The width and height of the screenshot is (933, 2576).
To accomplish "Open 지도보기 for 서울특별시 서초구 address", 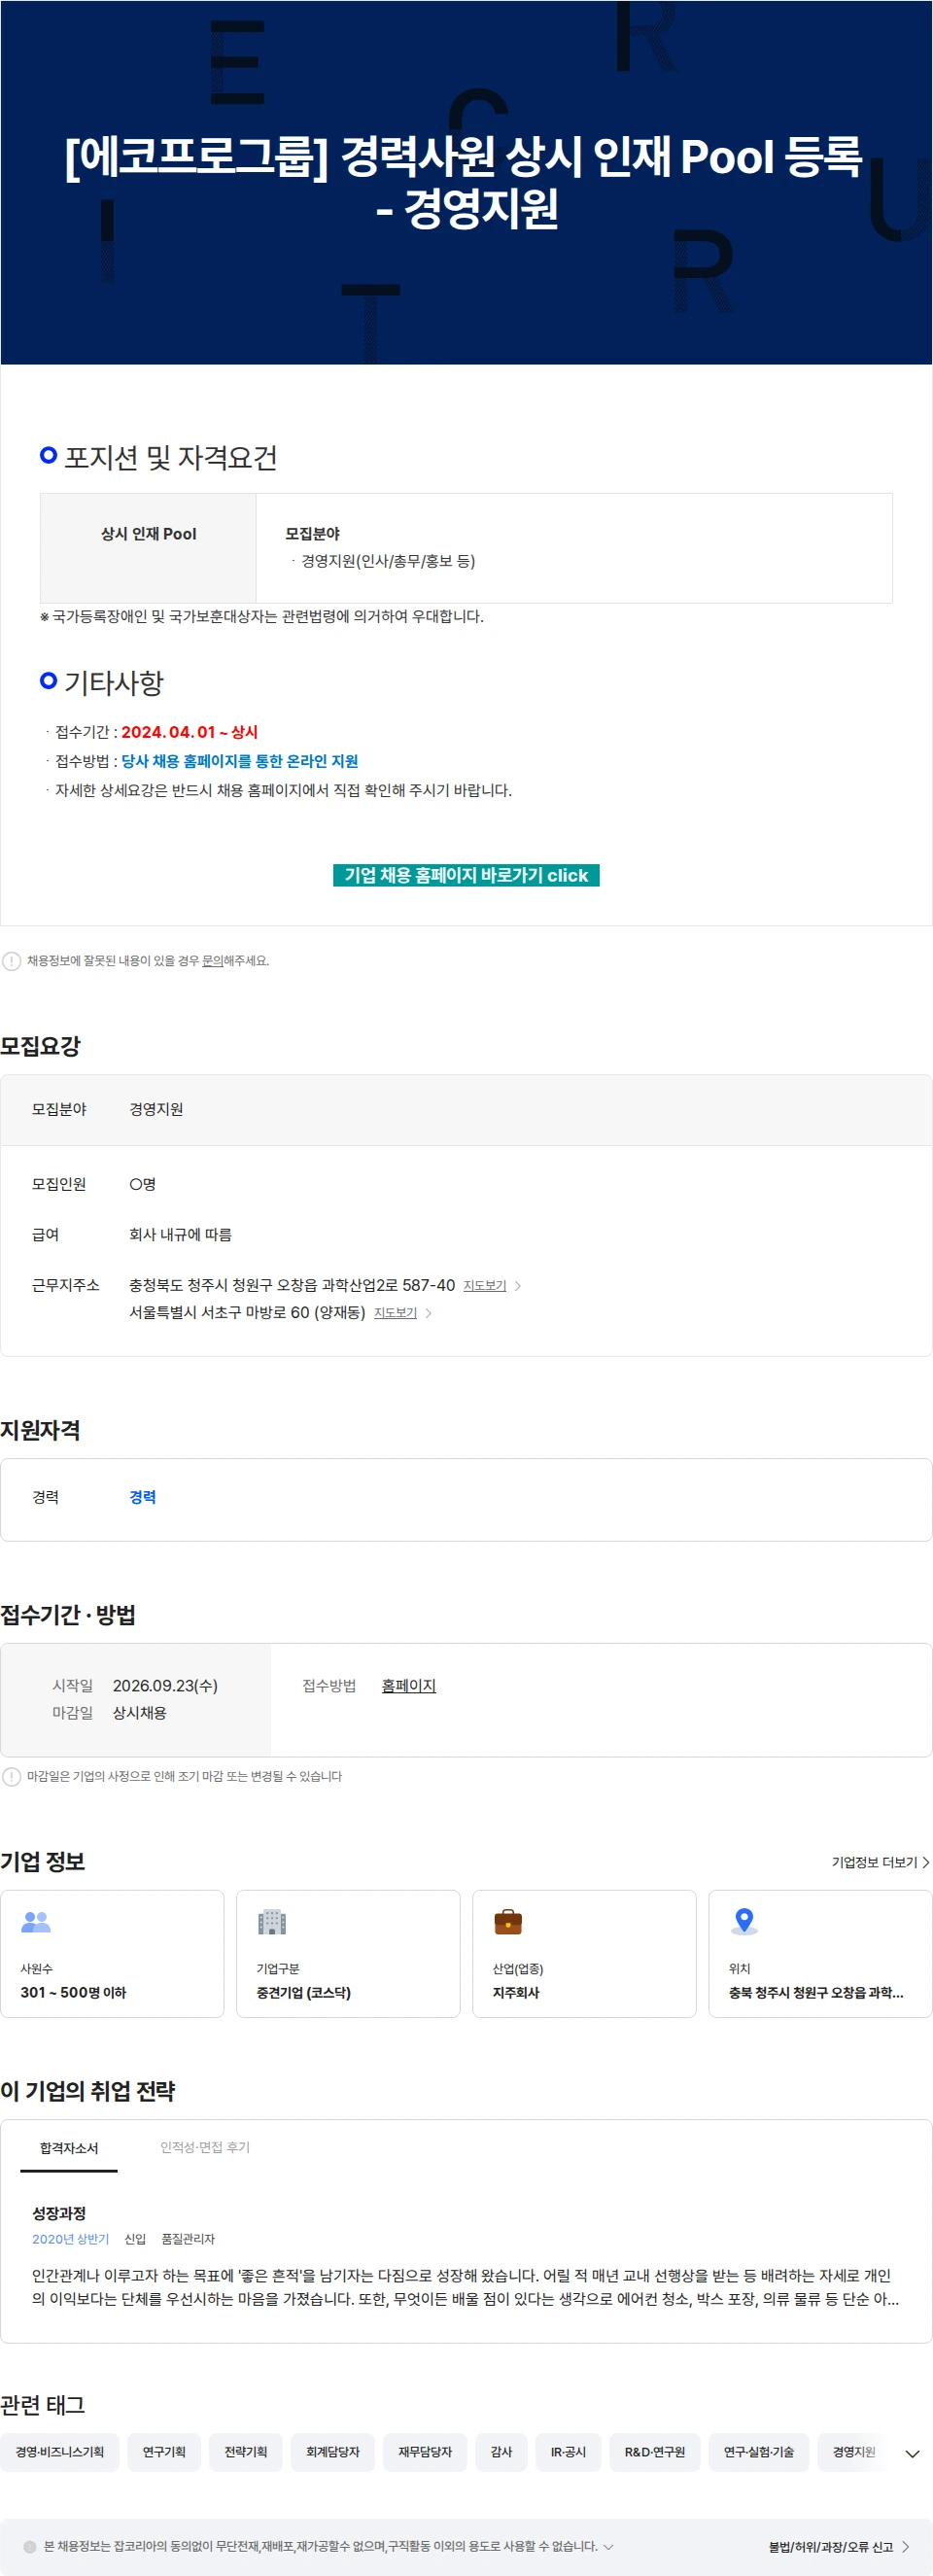I will (395, 1312).
